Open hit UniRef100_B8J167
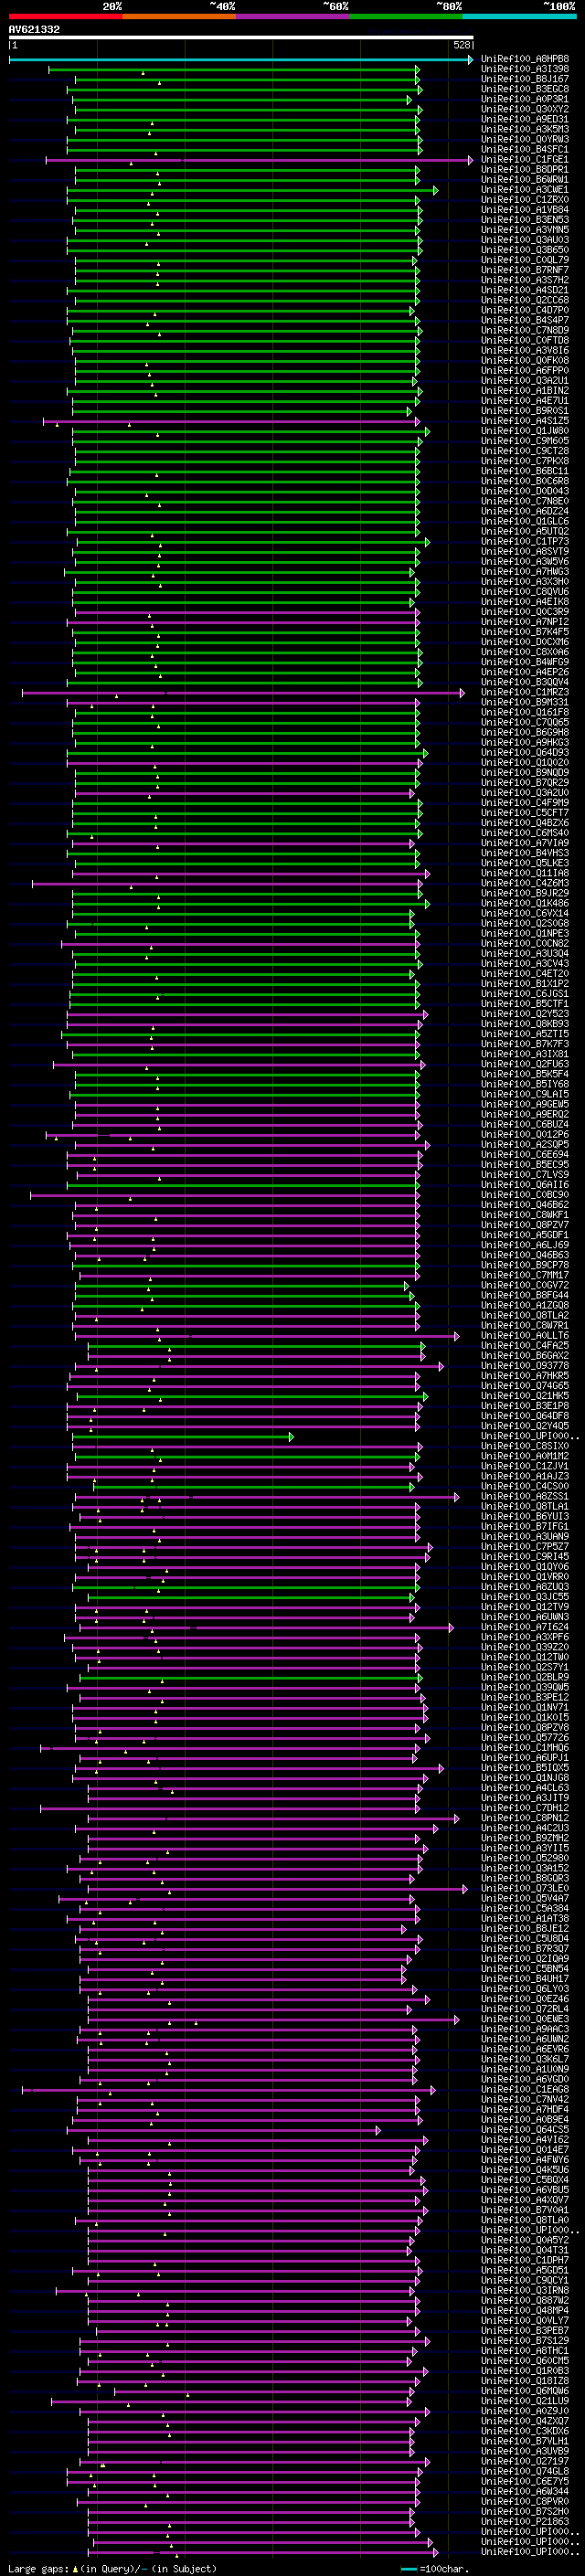The image size is (585, 2576). point(525,79)
